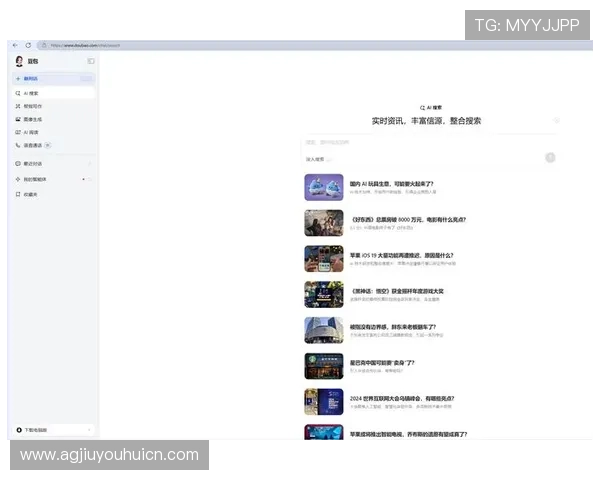Open the 胖东来 news building thumbnail
Viewport: 600px width, 480px height.
pyautogui.click(x=324, y=330)
